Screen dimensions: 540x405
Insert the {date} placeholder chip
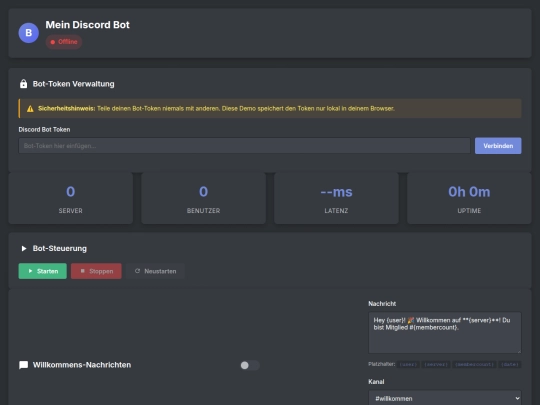pyautogui.click(x=510, y=364)
